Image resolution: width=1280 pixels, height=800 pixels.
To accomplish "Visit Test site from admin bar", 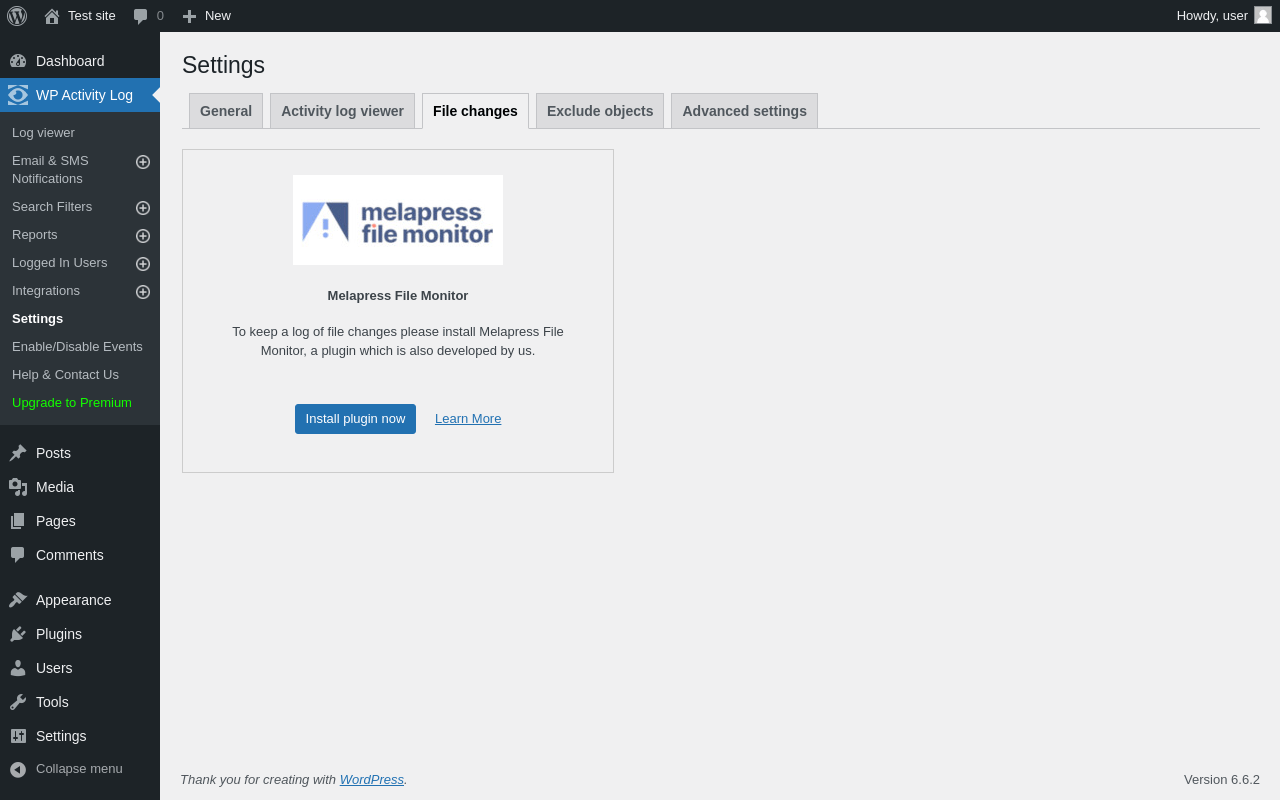I will click(92, 16).
